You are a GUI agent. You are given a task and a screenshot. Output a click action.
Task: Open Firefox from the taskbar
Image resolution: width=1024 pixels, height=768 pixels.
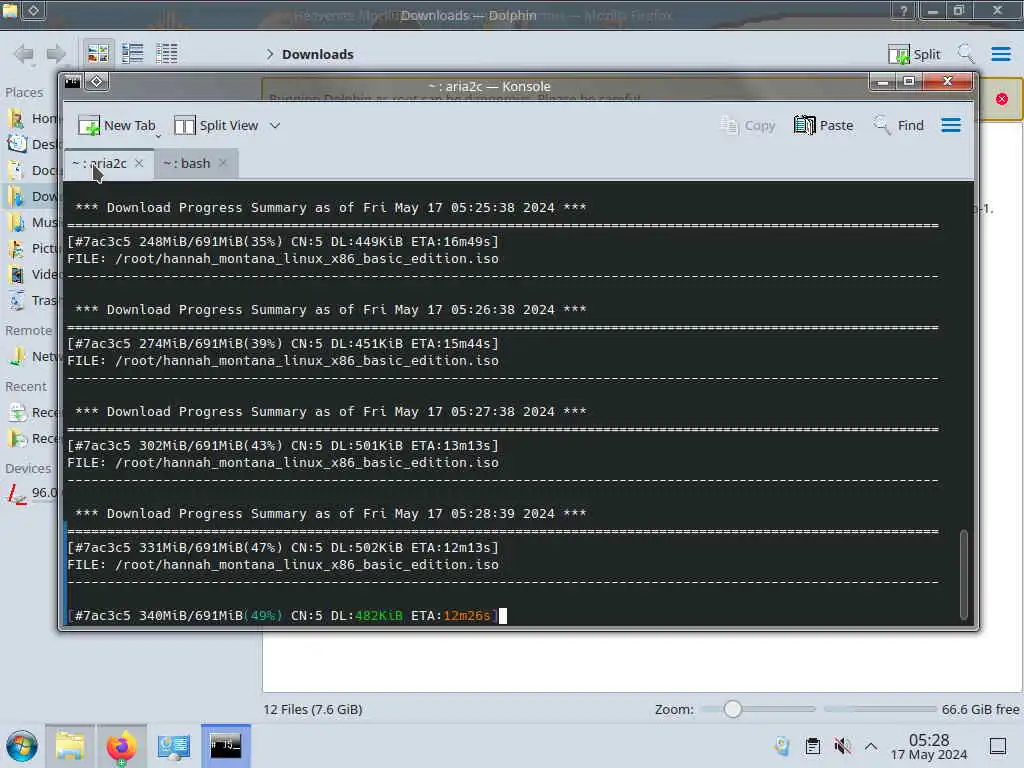point(121,746)
